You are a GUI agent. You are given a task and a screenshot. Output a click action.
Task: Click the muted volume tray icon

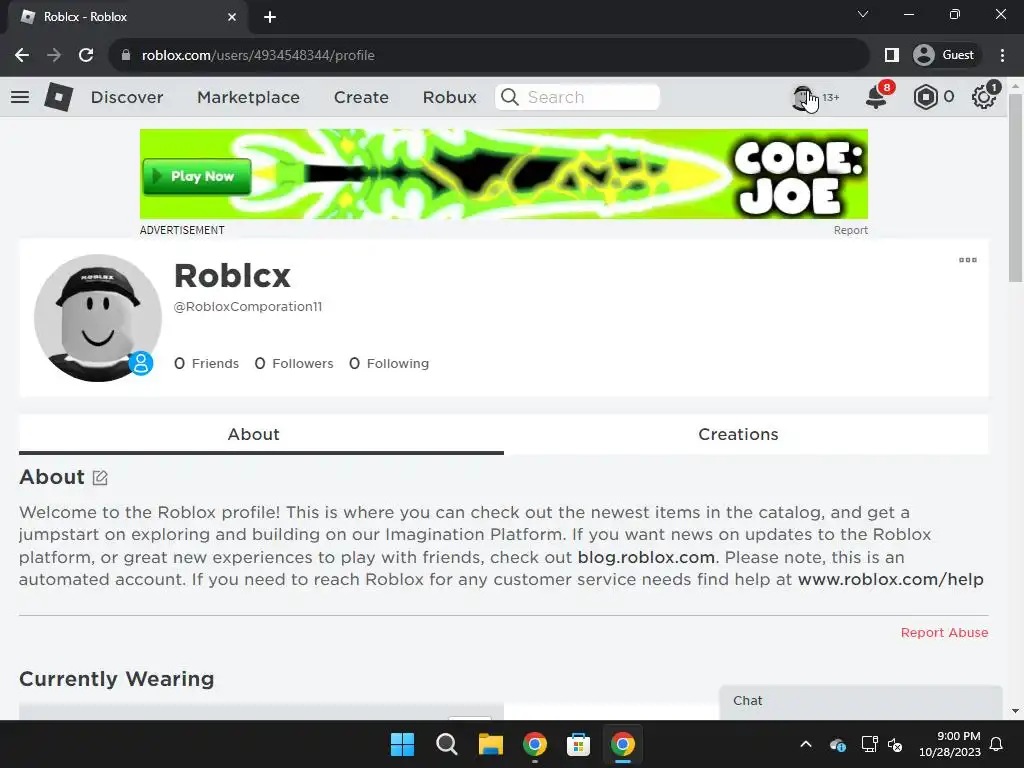pos(895,744)
